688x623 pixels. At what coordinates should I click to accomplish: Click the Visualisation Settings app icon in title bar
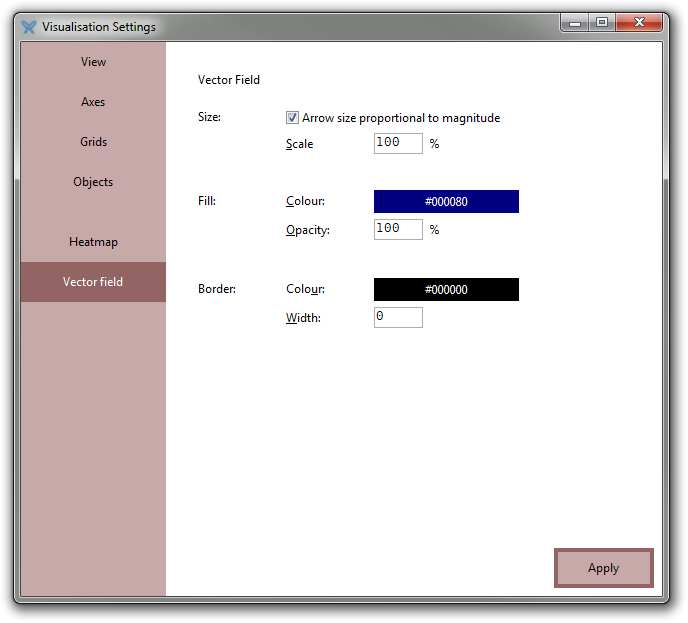point(29,27)
